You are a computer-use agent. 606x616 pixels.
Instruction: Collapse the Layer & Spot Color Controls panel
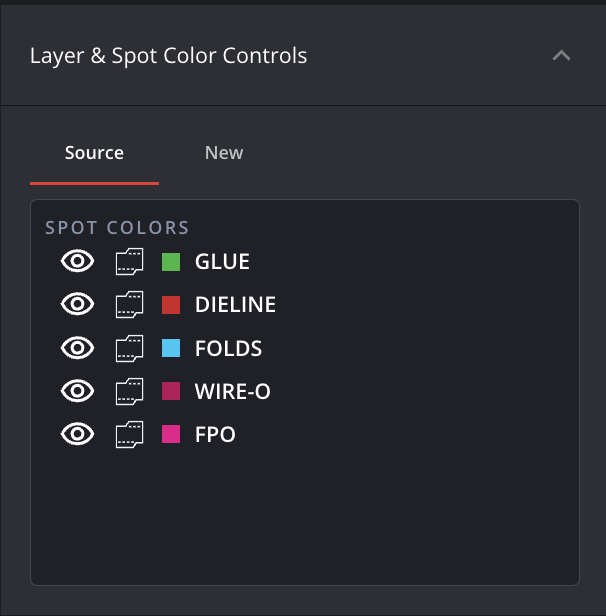coord(562,56)
